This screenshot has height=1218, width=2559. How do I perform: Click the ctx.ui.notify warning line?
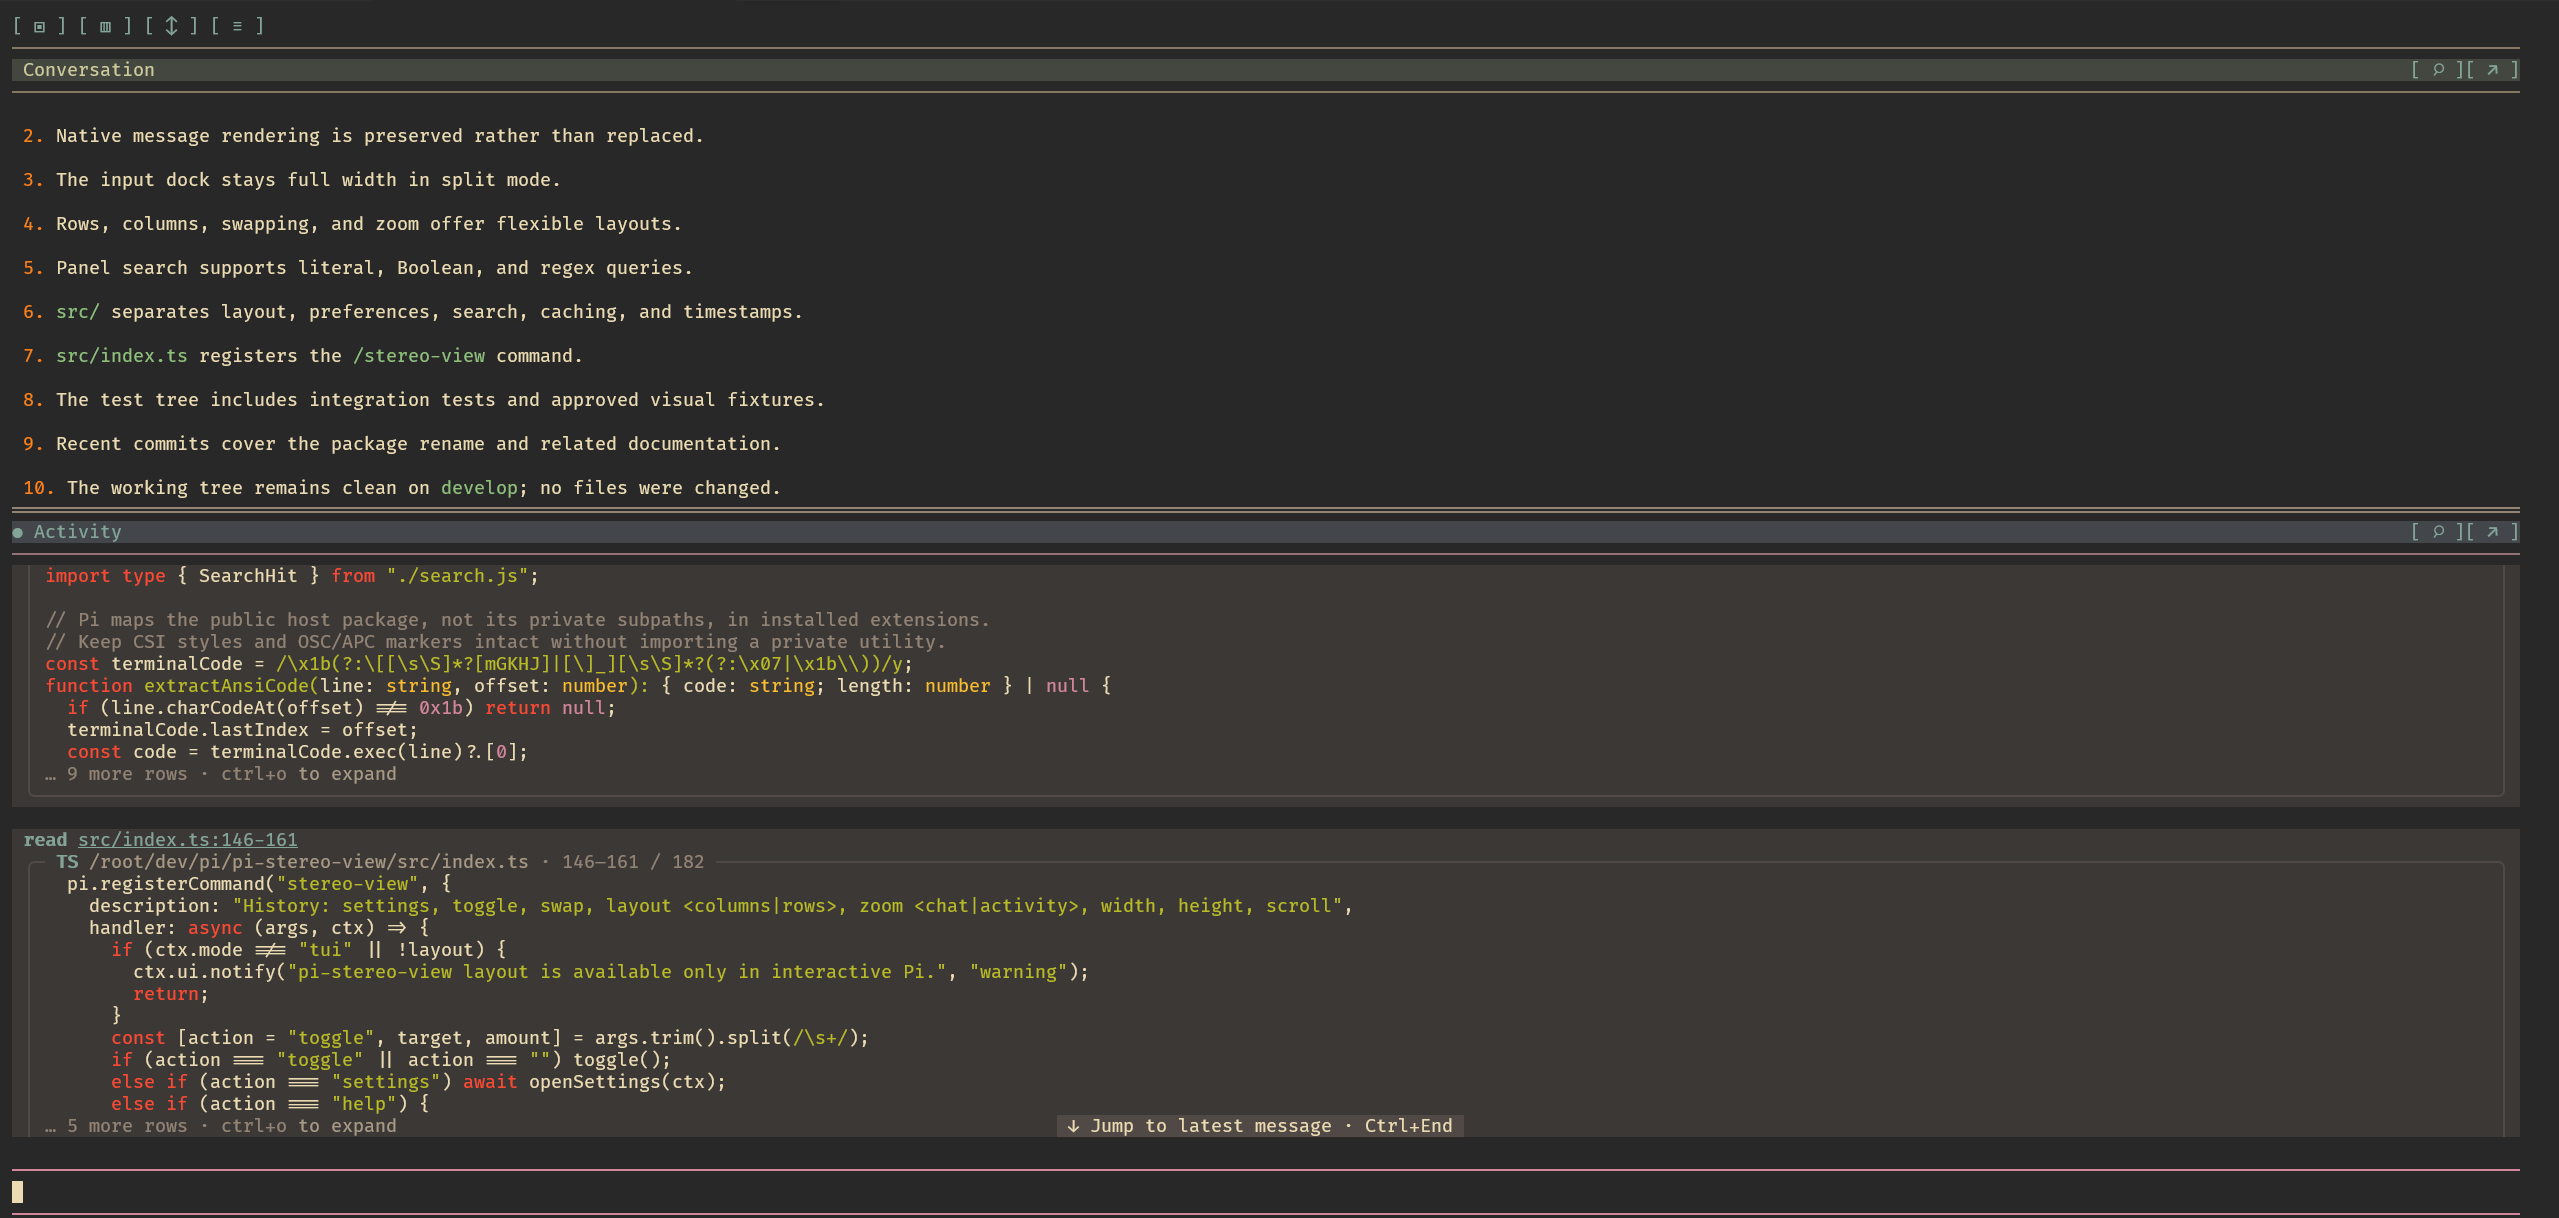(x=611, y=972)
